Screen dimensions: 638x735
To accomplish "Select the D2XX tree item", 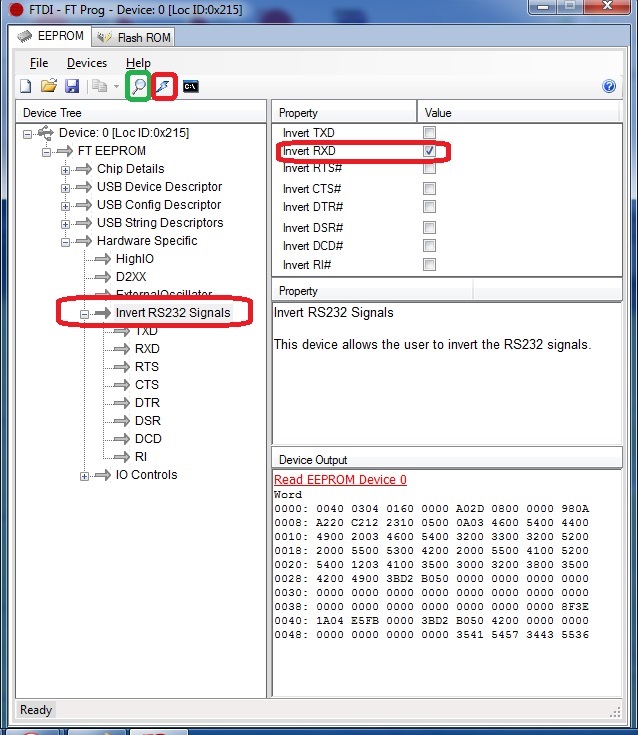I will pos(131,277).
